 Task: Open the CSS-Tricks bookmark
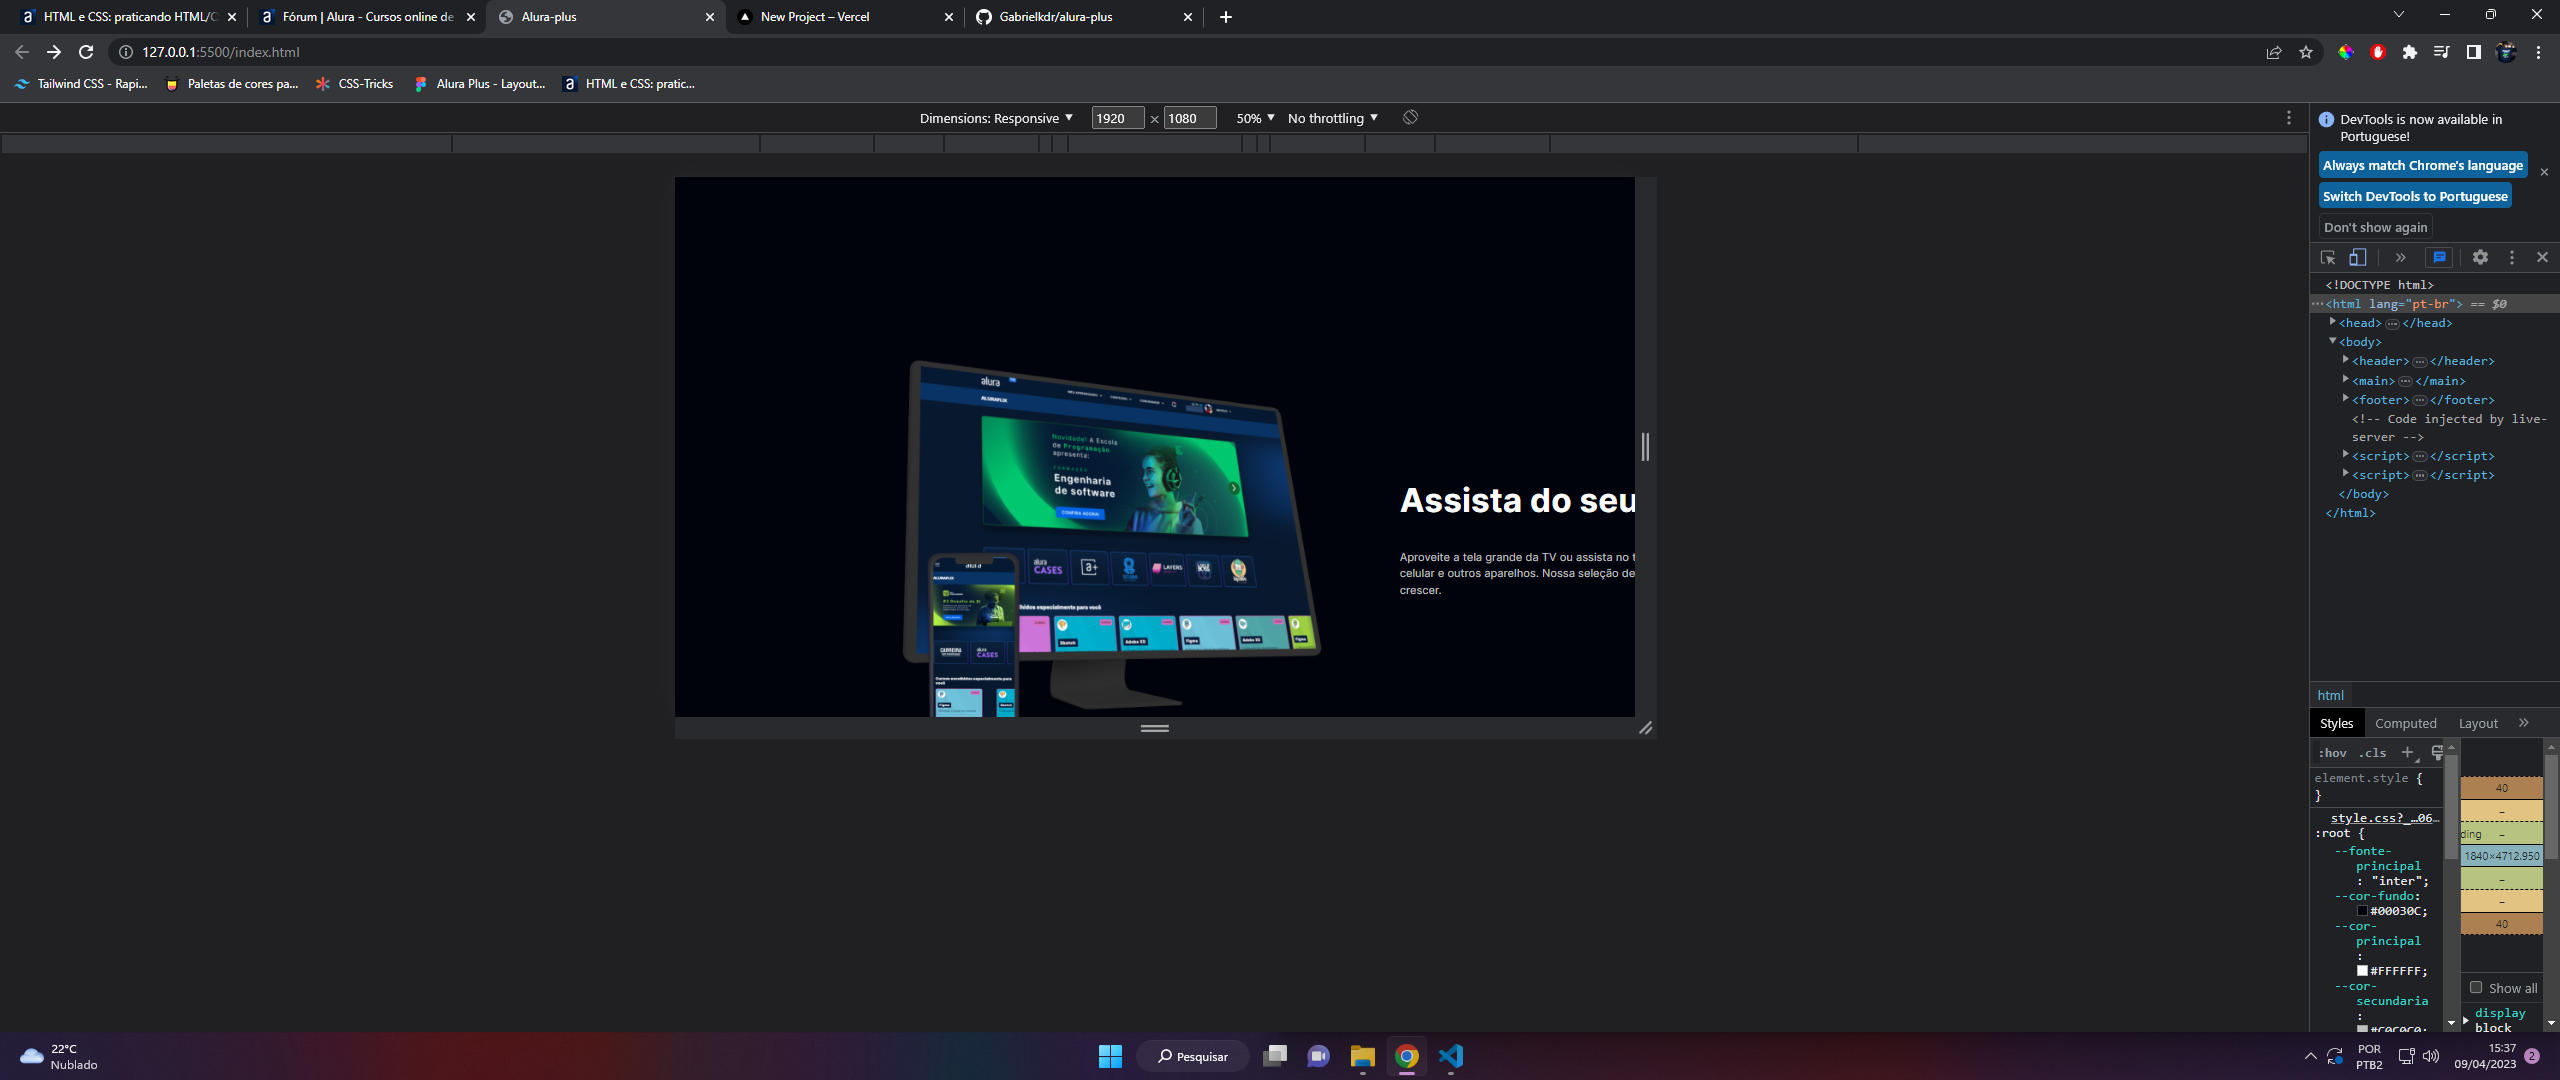pos(355,84)
